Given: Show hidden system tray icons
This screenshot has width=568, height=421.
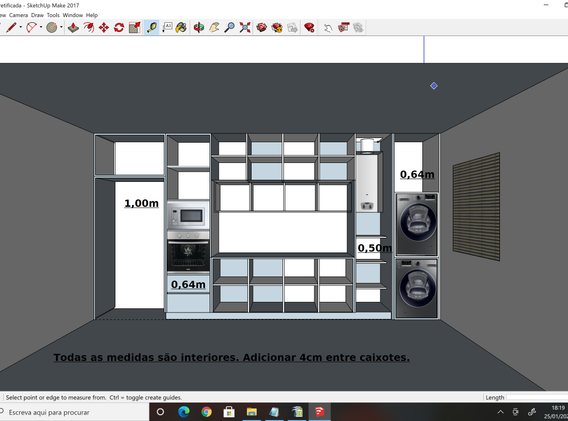Looking at the screenshot, I should point(501,412).
